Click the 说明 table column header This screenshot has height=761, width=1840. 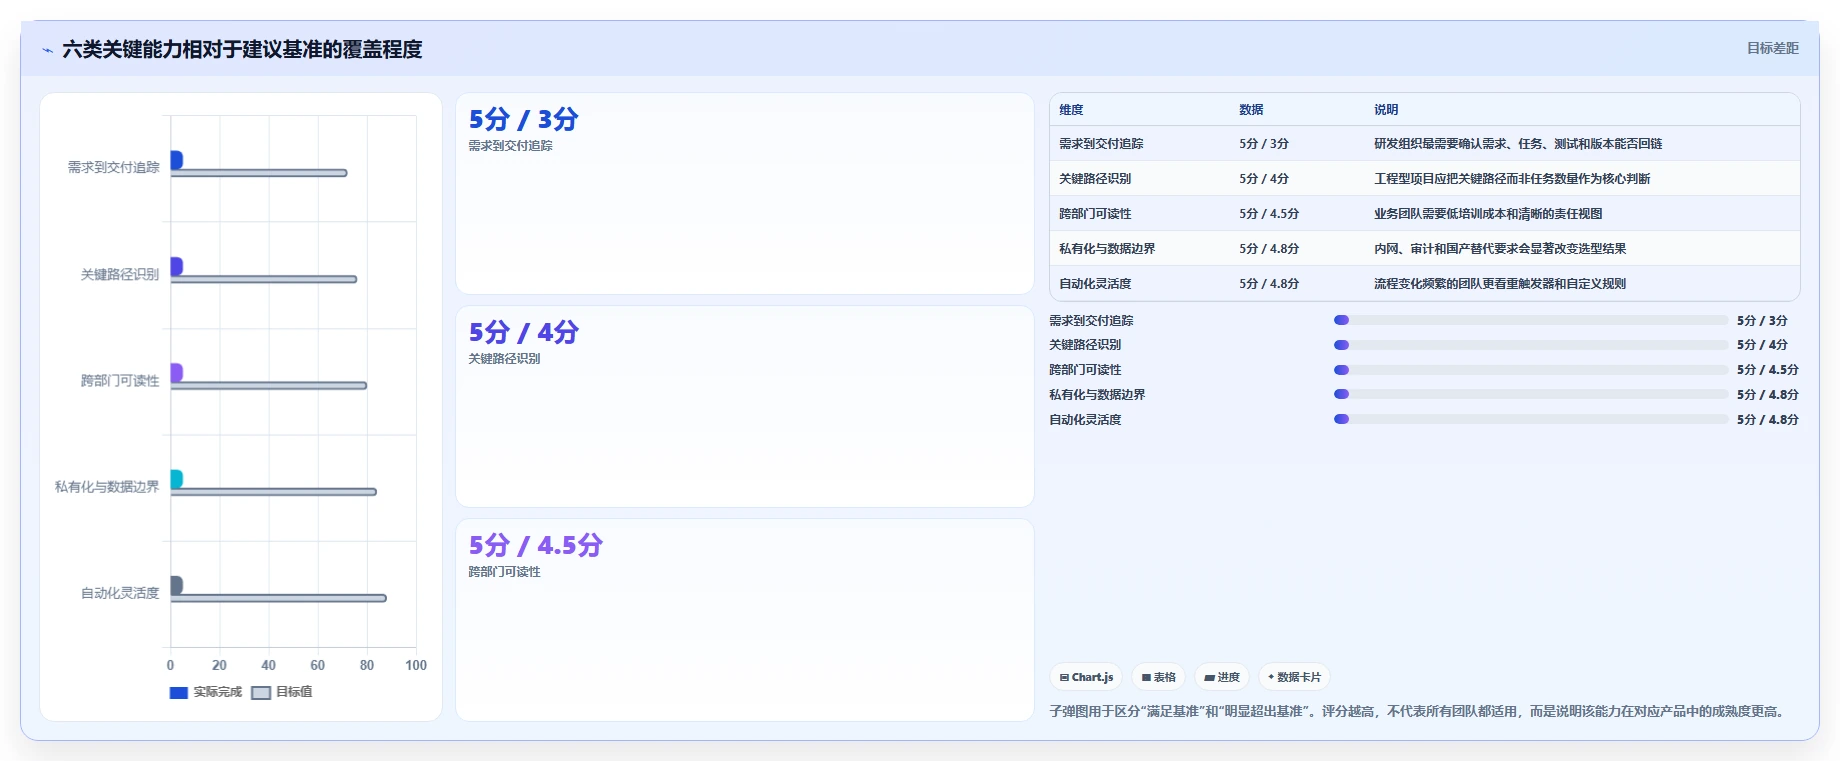[x=1386, y=110]
